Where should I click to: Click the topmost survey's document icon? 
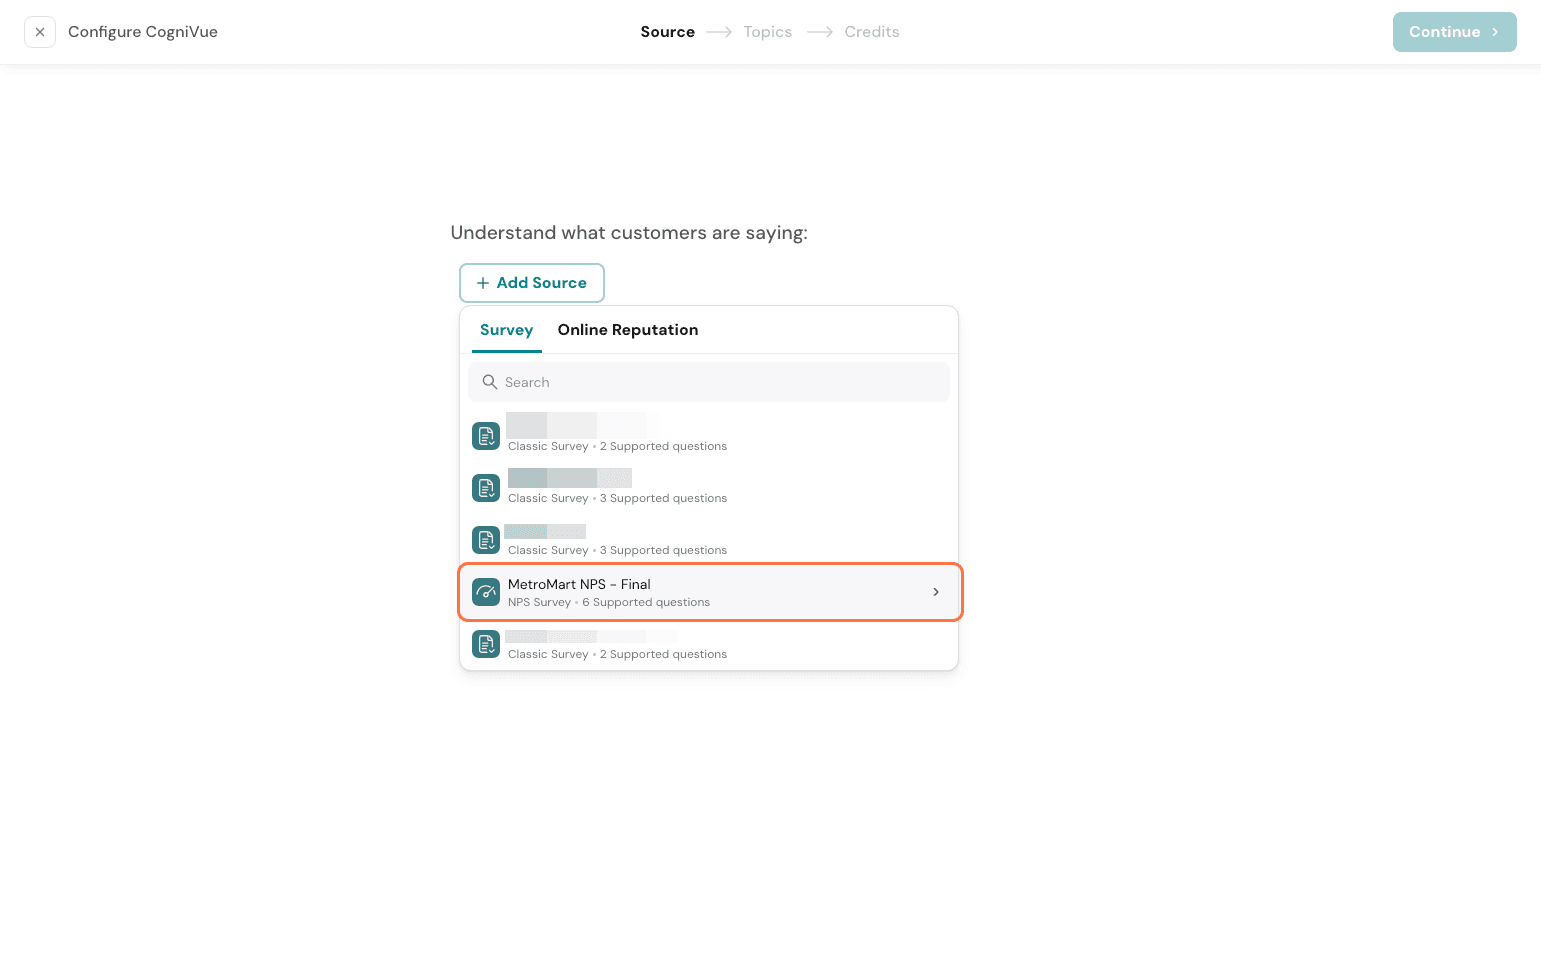pos(486,436)
